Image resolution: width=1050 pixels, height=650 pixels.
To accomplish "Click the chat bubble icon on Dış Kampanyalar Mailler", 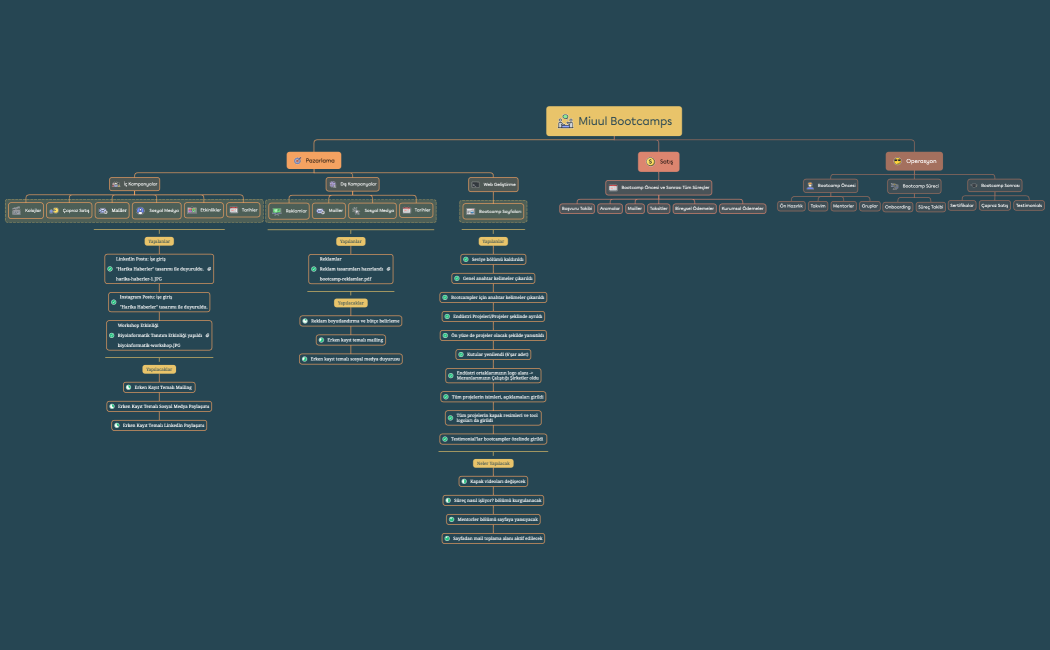I will (320, 211).
